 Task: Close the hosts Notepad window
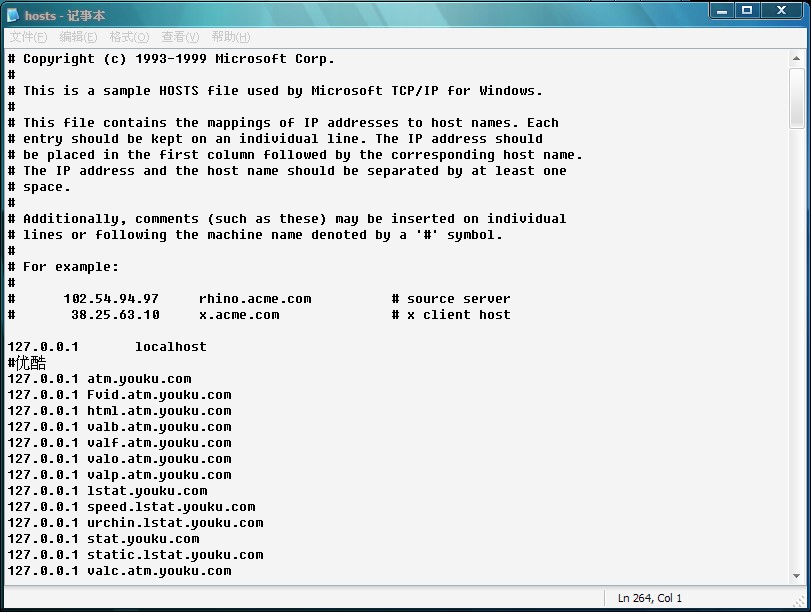(782, 10)
